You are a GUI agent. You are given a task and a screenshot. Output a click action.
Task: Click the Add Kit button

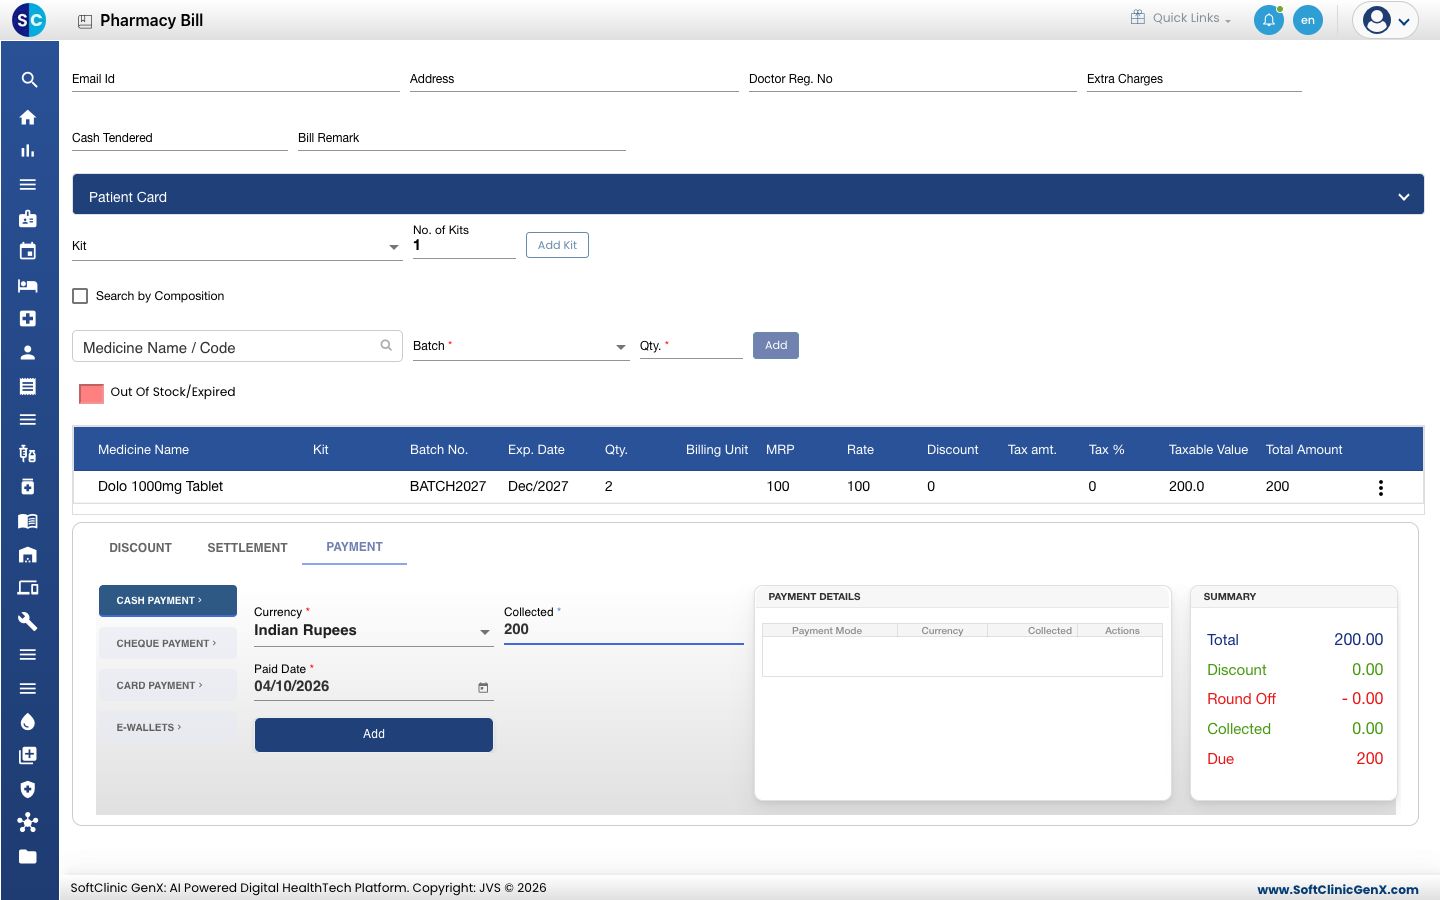(x=557, y=245)
